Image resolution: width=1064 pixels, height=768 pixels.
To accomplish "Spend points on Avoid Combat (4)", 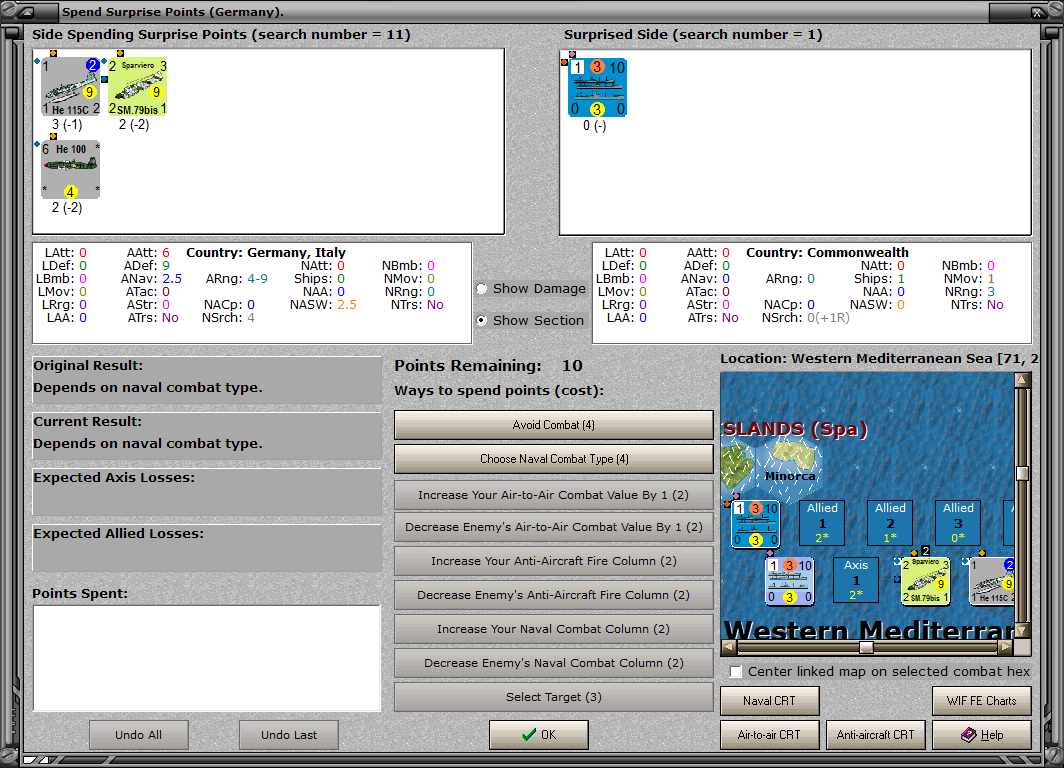I will [x=554, y=425].
